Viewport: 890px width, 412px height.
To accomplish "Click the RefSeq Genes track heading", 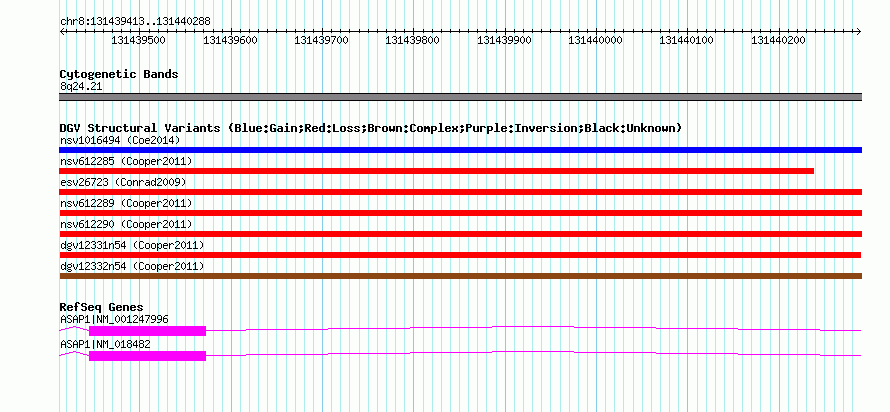I will coord(101,308).
